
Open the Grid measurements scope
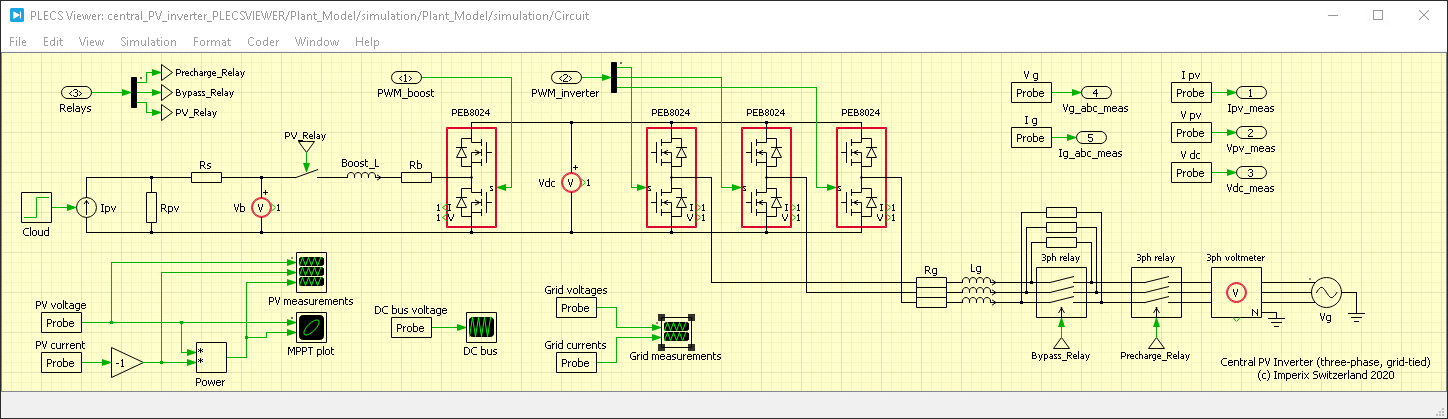(675, 332)
